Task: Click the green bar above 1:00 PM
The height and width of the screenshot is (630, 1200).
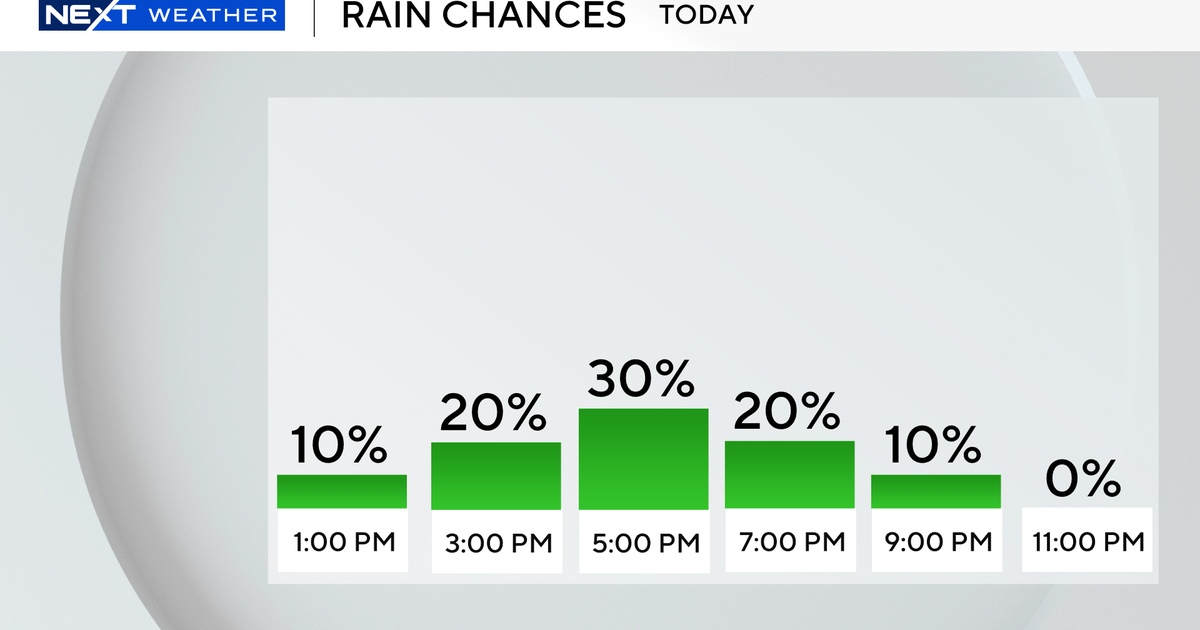Action: click(342, 491)
